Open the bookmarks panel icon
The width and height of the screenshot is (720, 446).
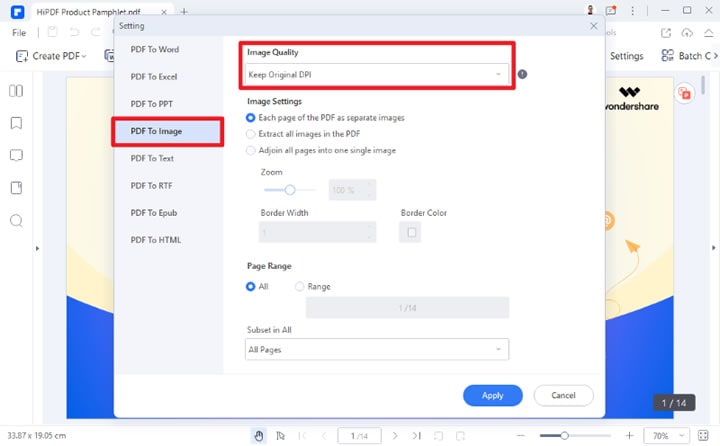pos(16,123)
